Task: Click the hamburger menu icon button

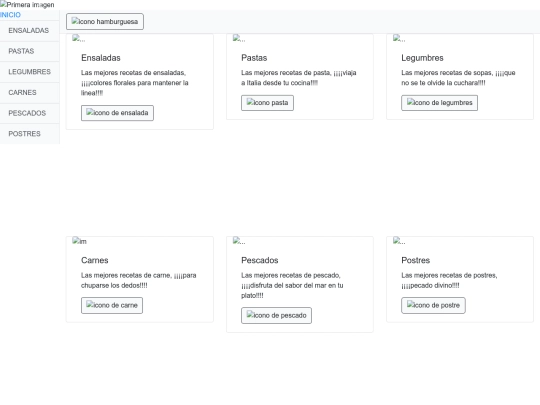Action: (105, 22)
